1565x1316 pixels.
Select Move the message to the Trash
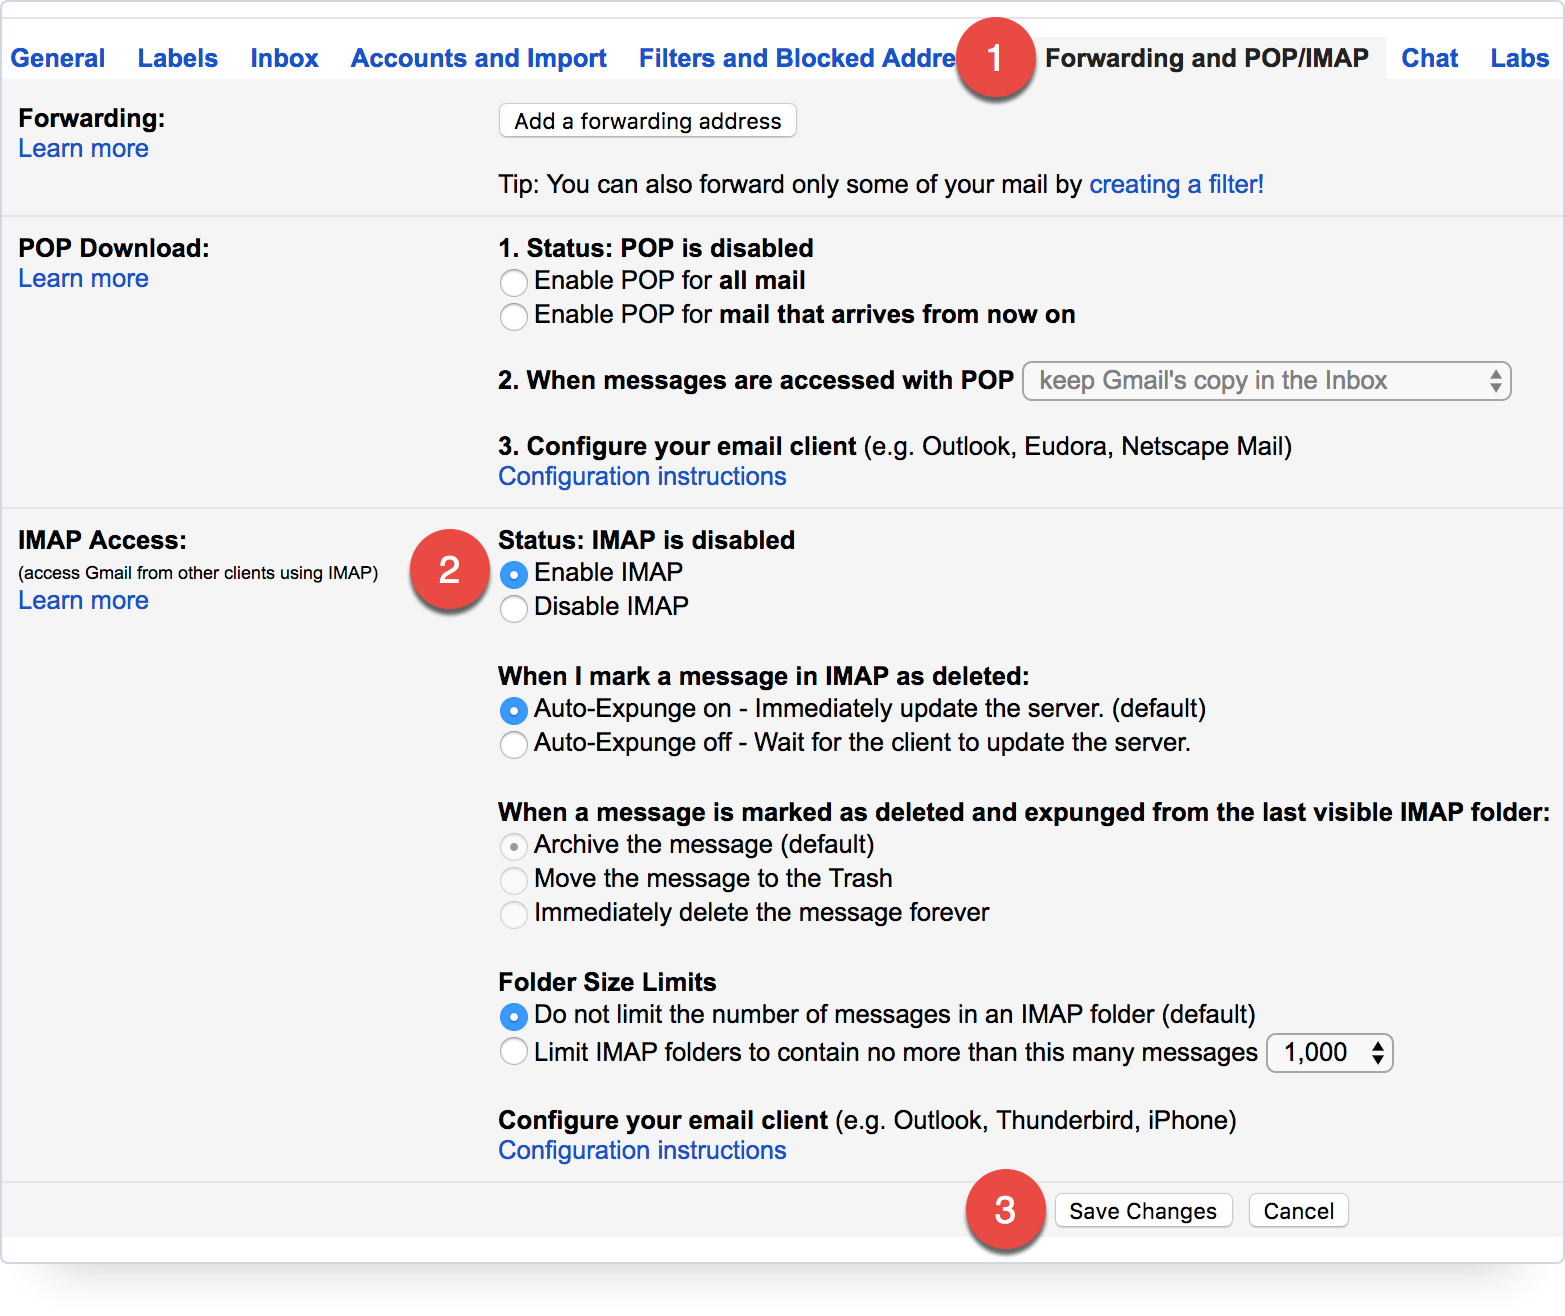pos(513,880)
